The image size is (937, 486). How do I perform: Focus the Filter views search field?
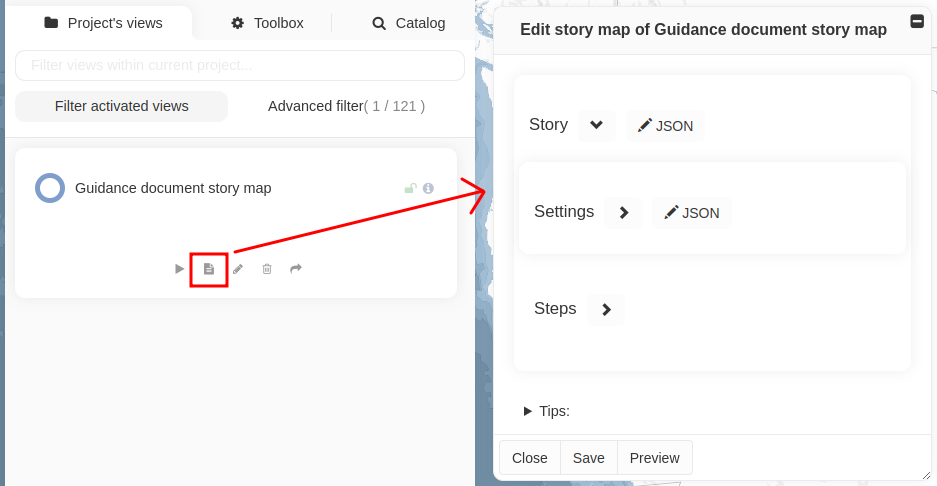pyautogui.click(x=240, y=66)
